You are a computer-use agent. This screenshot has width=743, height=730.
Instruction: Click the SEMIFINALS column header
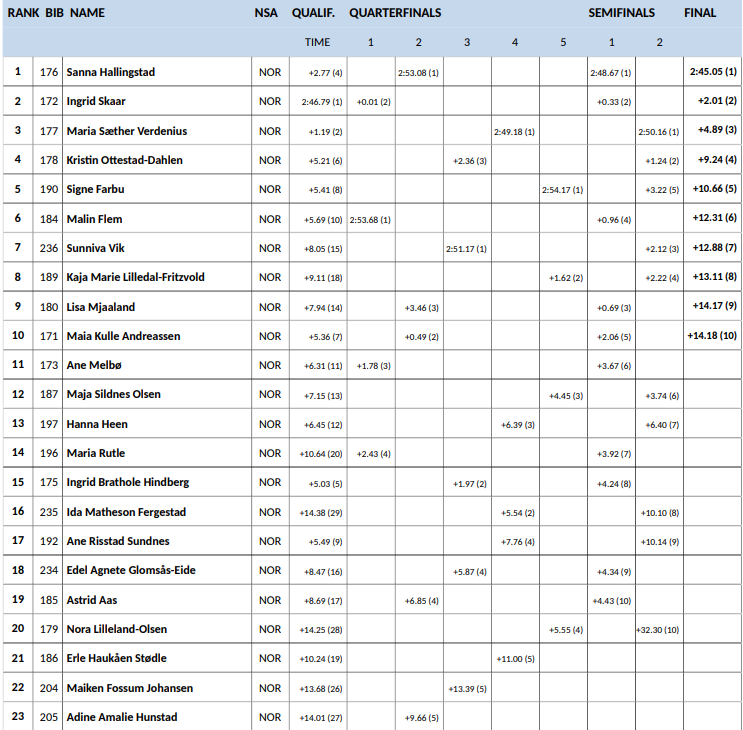click(x=621, y=13)
